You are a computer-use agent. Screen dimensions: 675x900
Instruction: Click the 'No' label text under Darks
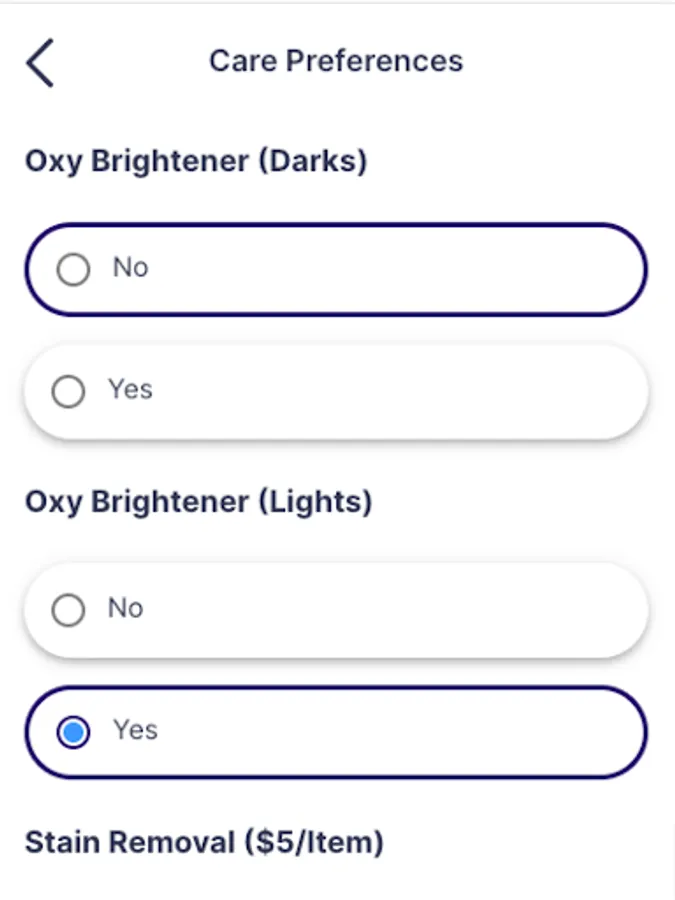click(x=130, y=268)
